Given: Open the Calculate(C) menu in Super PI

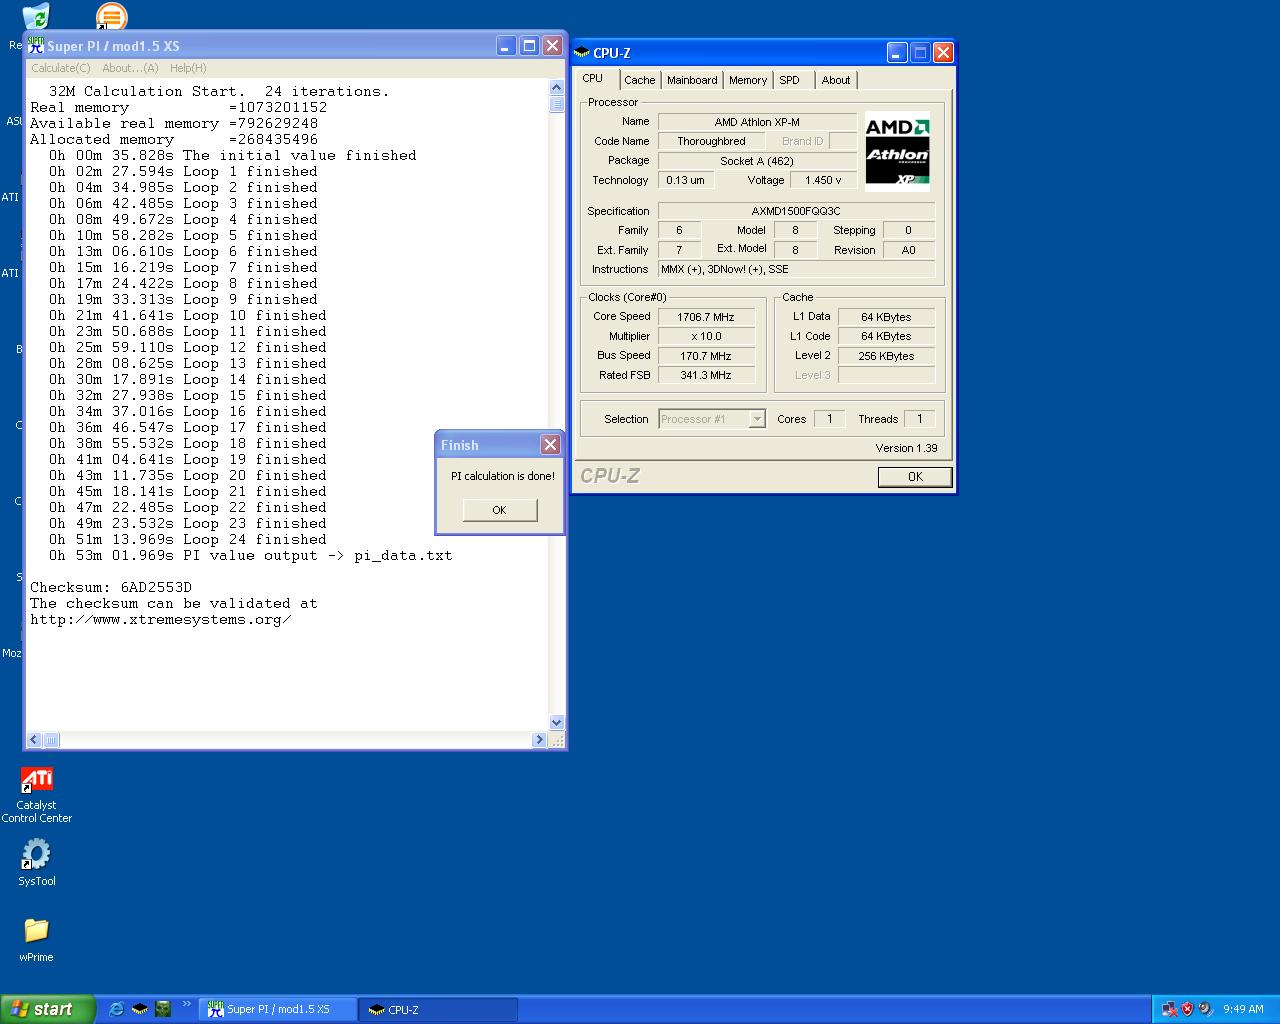Looking at the screenshot, I should [x=60, y=68].
